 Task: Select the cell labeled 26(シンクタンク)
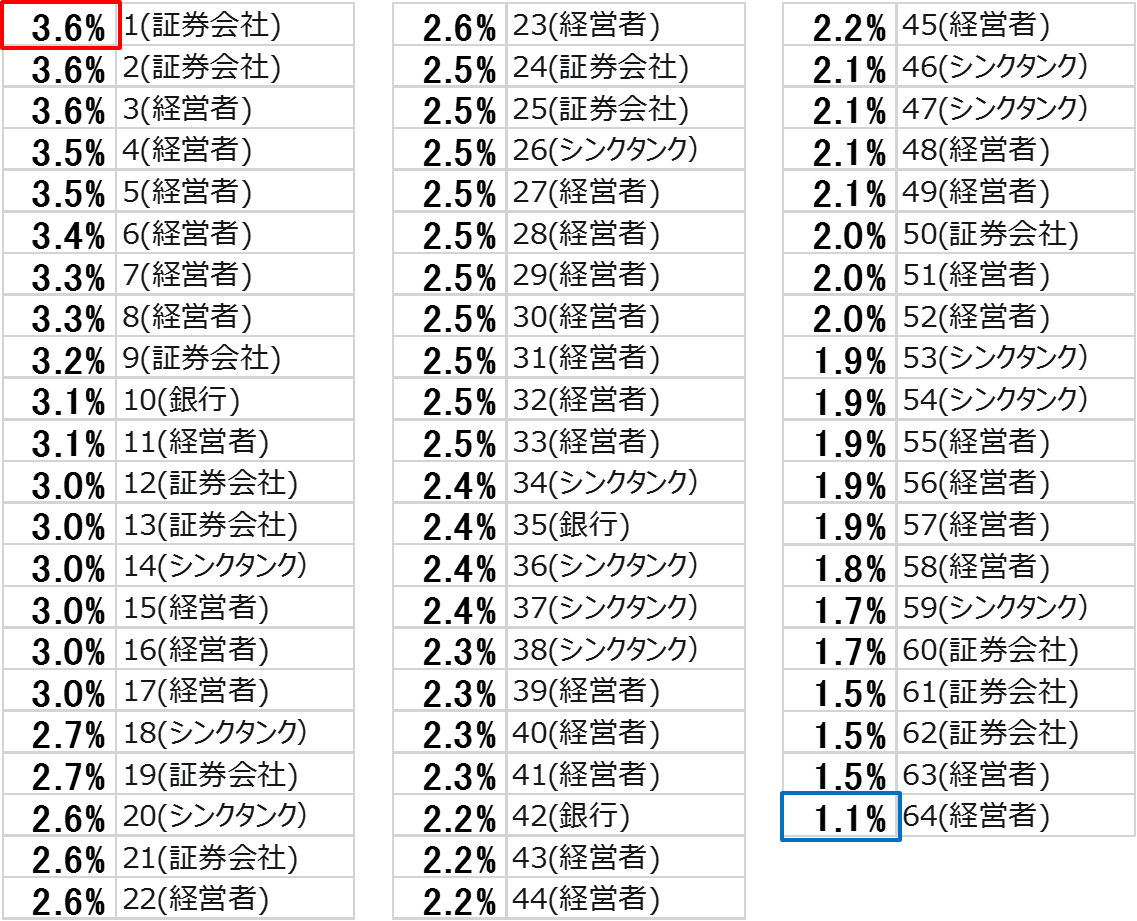625,150
